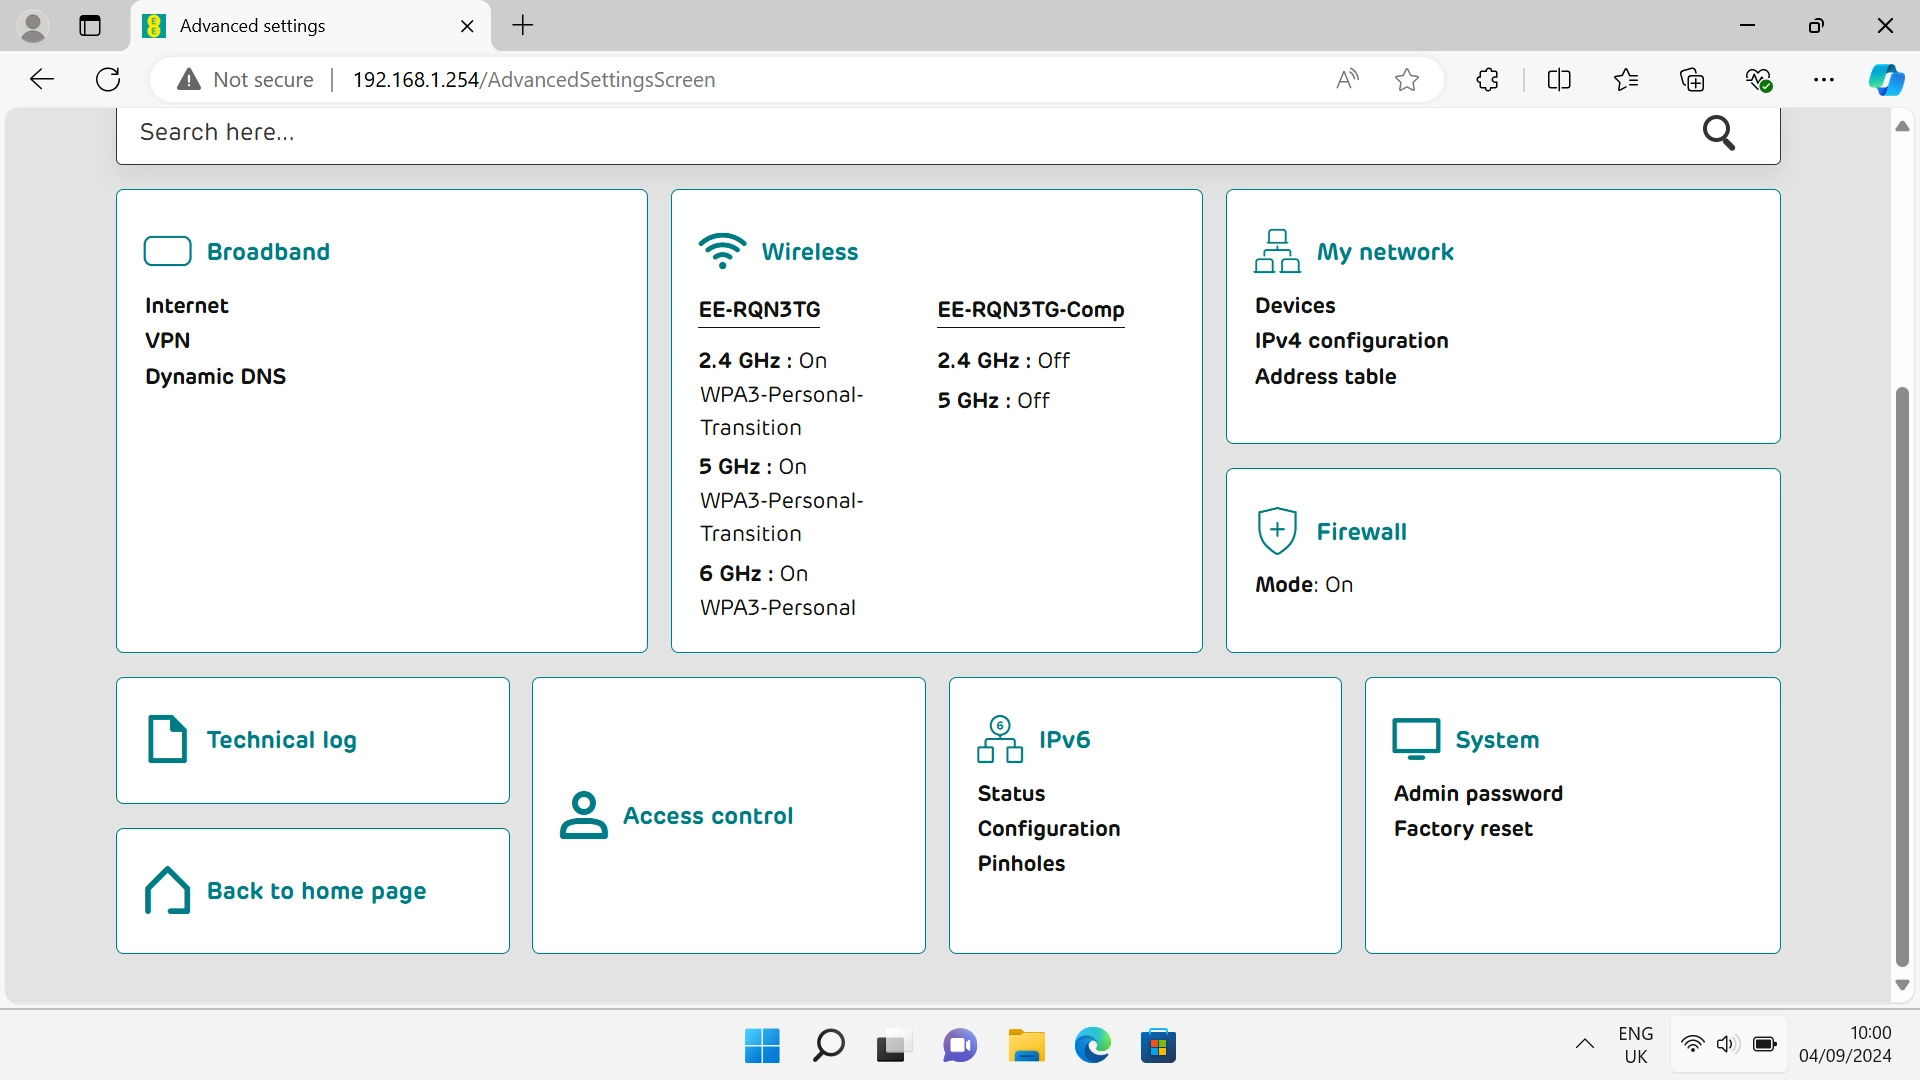
Task: Click the Wireless Wi-Fi icon
Action: pos(723,251)
